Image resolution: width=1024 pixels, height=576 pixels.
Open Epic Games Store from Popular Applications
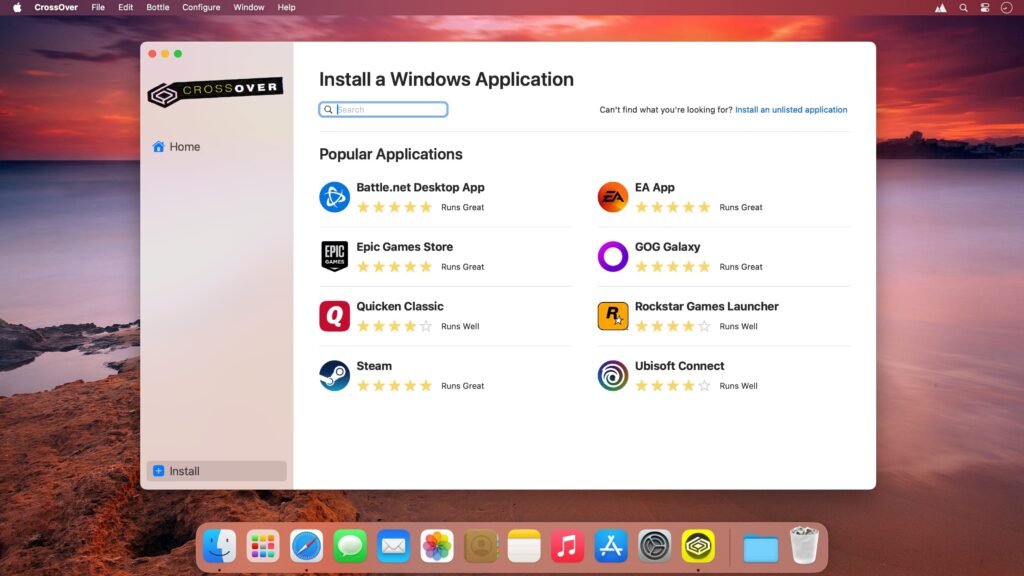tap(335, 256)
